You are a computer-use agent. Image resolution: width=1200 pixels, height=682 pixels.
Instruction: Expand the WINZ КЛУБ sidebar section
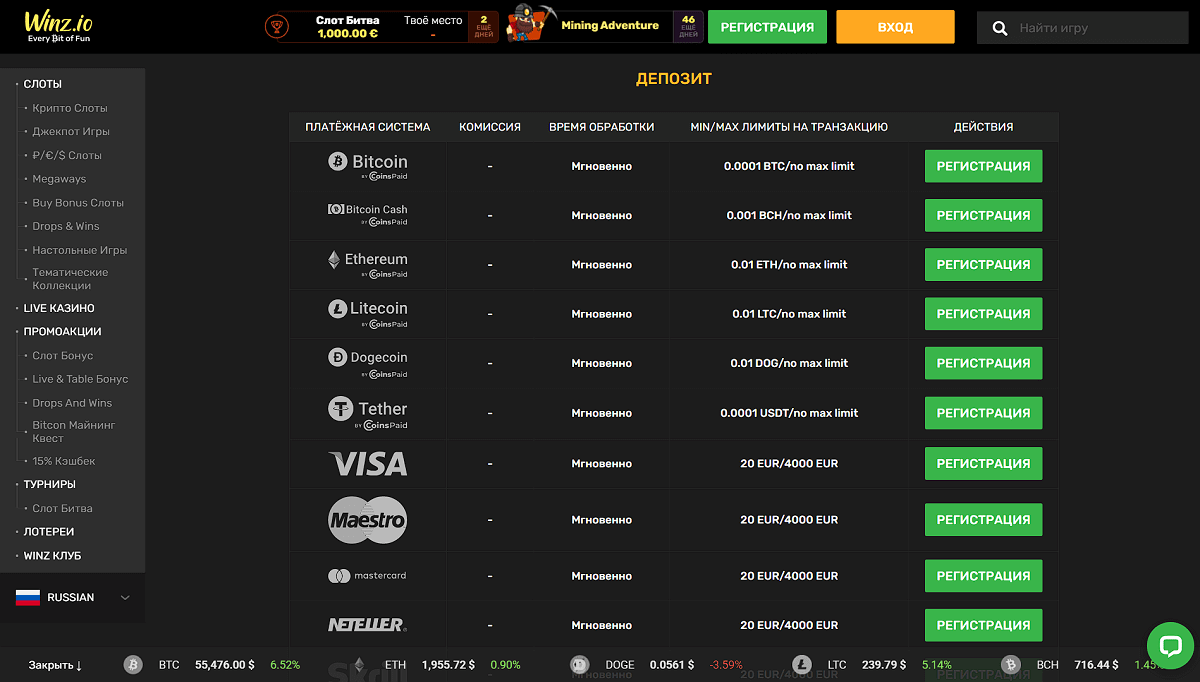pyautogui.click(x=52, y=555)
